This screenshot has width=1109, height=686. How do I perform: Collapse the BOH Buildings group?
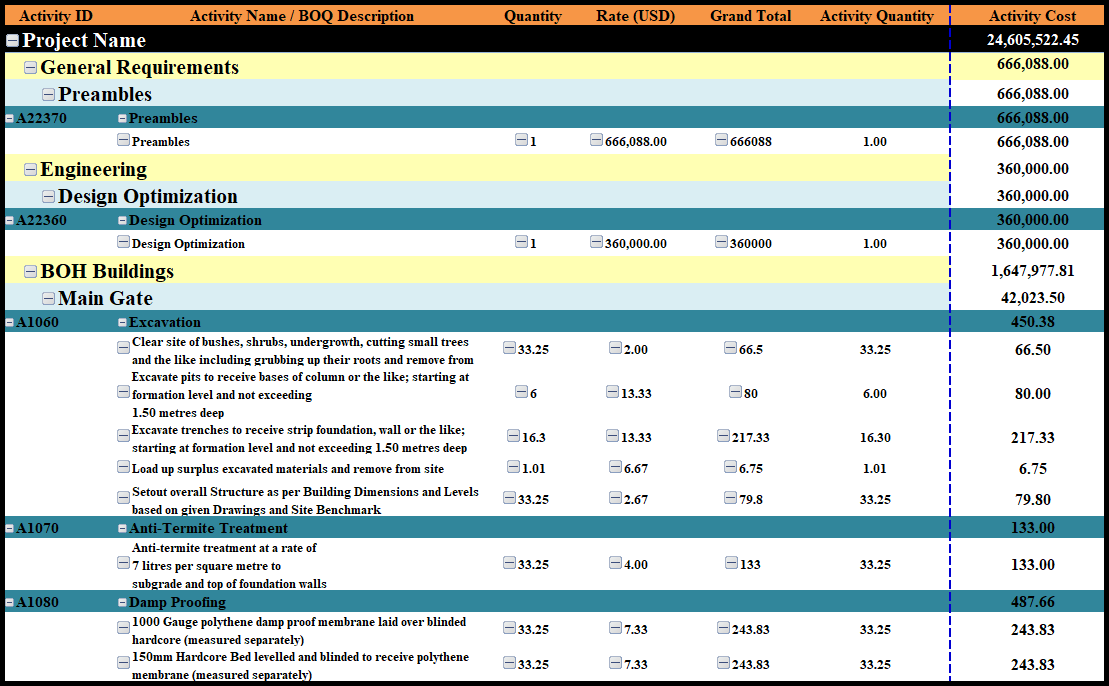30,272
